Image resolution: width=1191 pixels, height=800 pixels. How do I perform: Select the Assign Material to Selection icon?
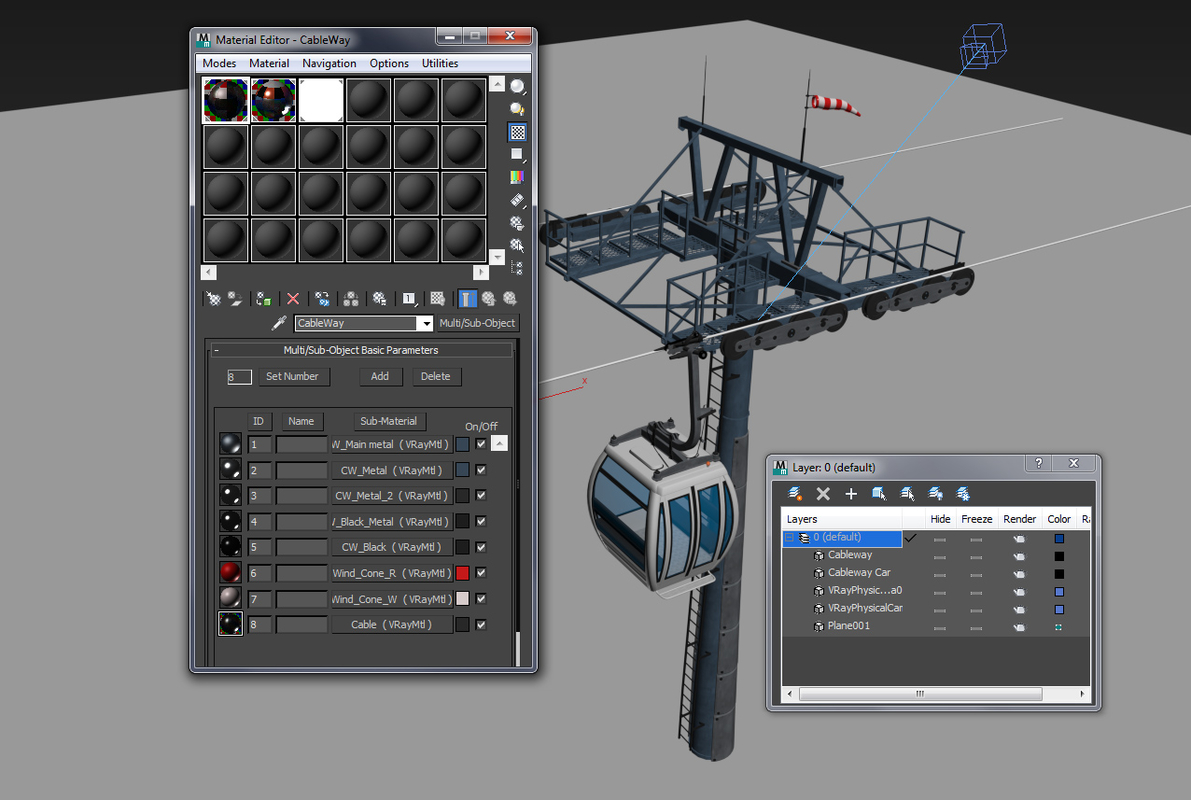tap(263, 298)
